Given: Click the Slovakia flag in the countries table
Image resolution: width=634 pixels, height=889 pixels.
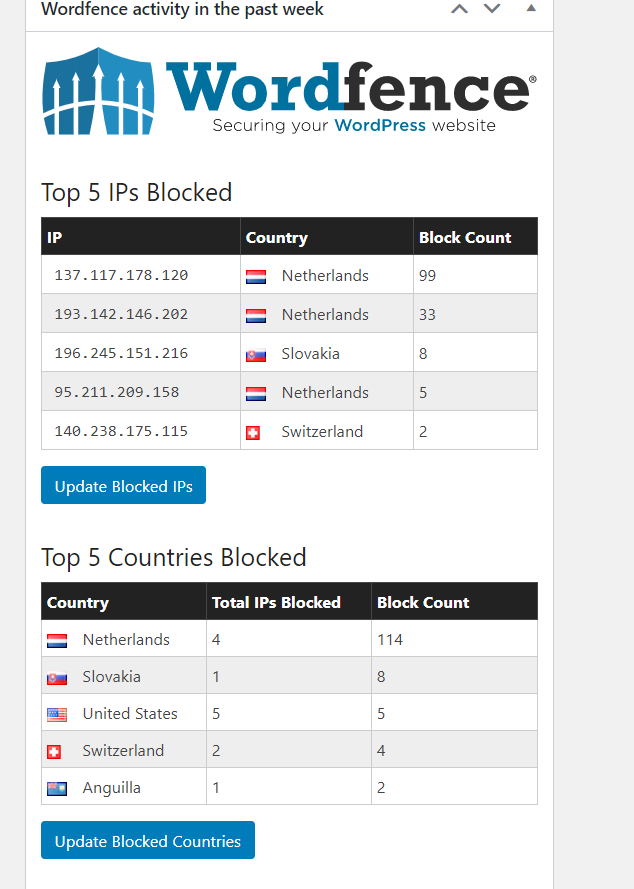Looking at the screenshot, I should (x=57, y=678).
